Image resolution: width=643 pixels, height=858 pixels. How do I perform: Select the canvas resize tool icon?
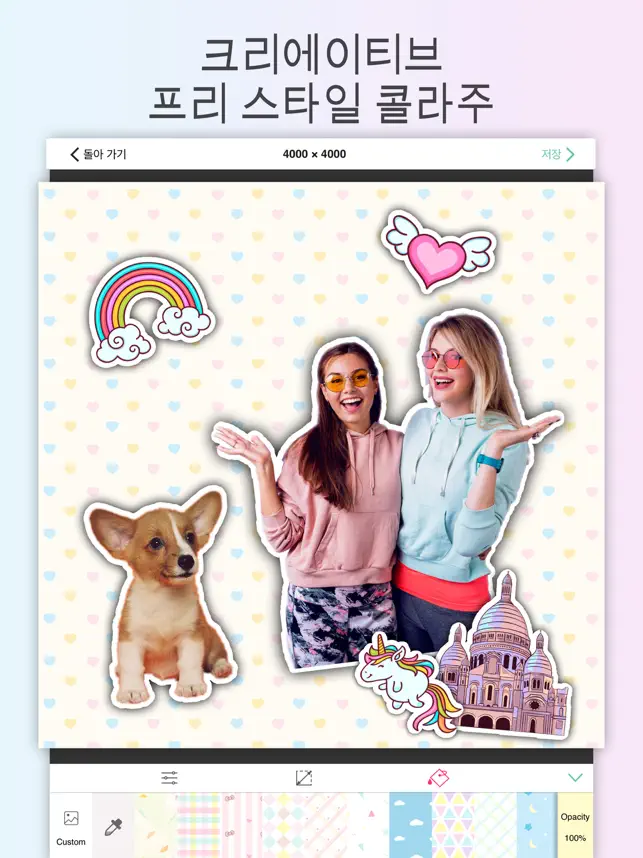click(304, 778)
